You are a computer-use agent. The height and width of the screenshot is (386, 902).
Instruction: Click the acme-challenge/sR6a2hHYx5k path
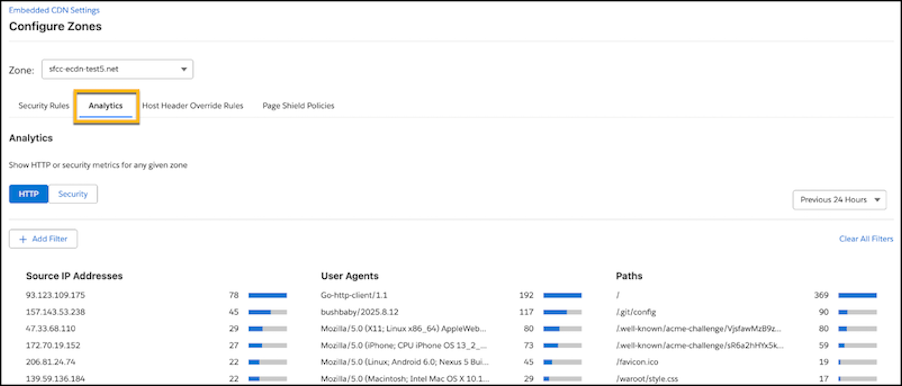click(x=700, y=345)
